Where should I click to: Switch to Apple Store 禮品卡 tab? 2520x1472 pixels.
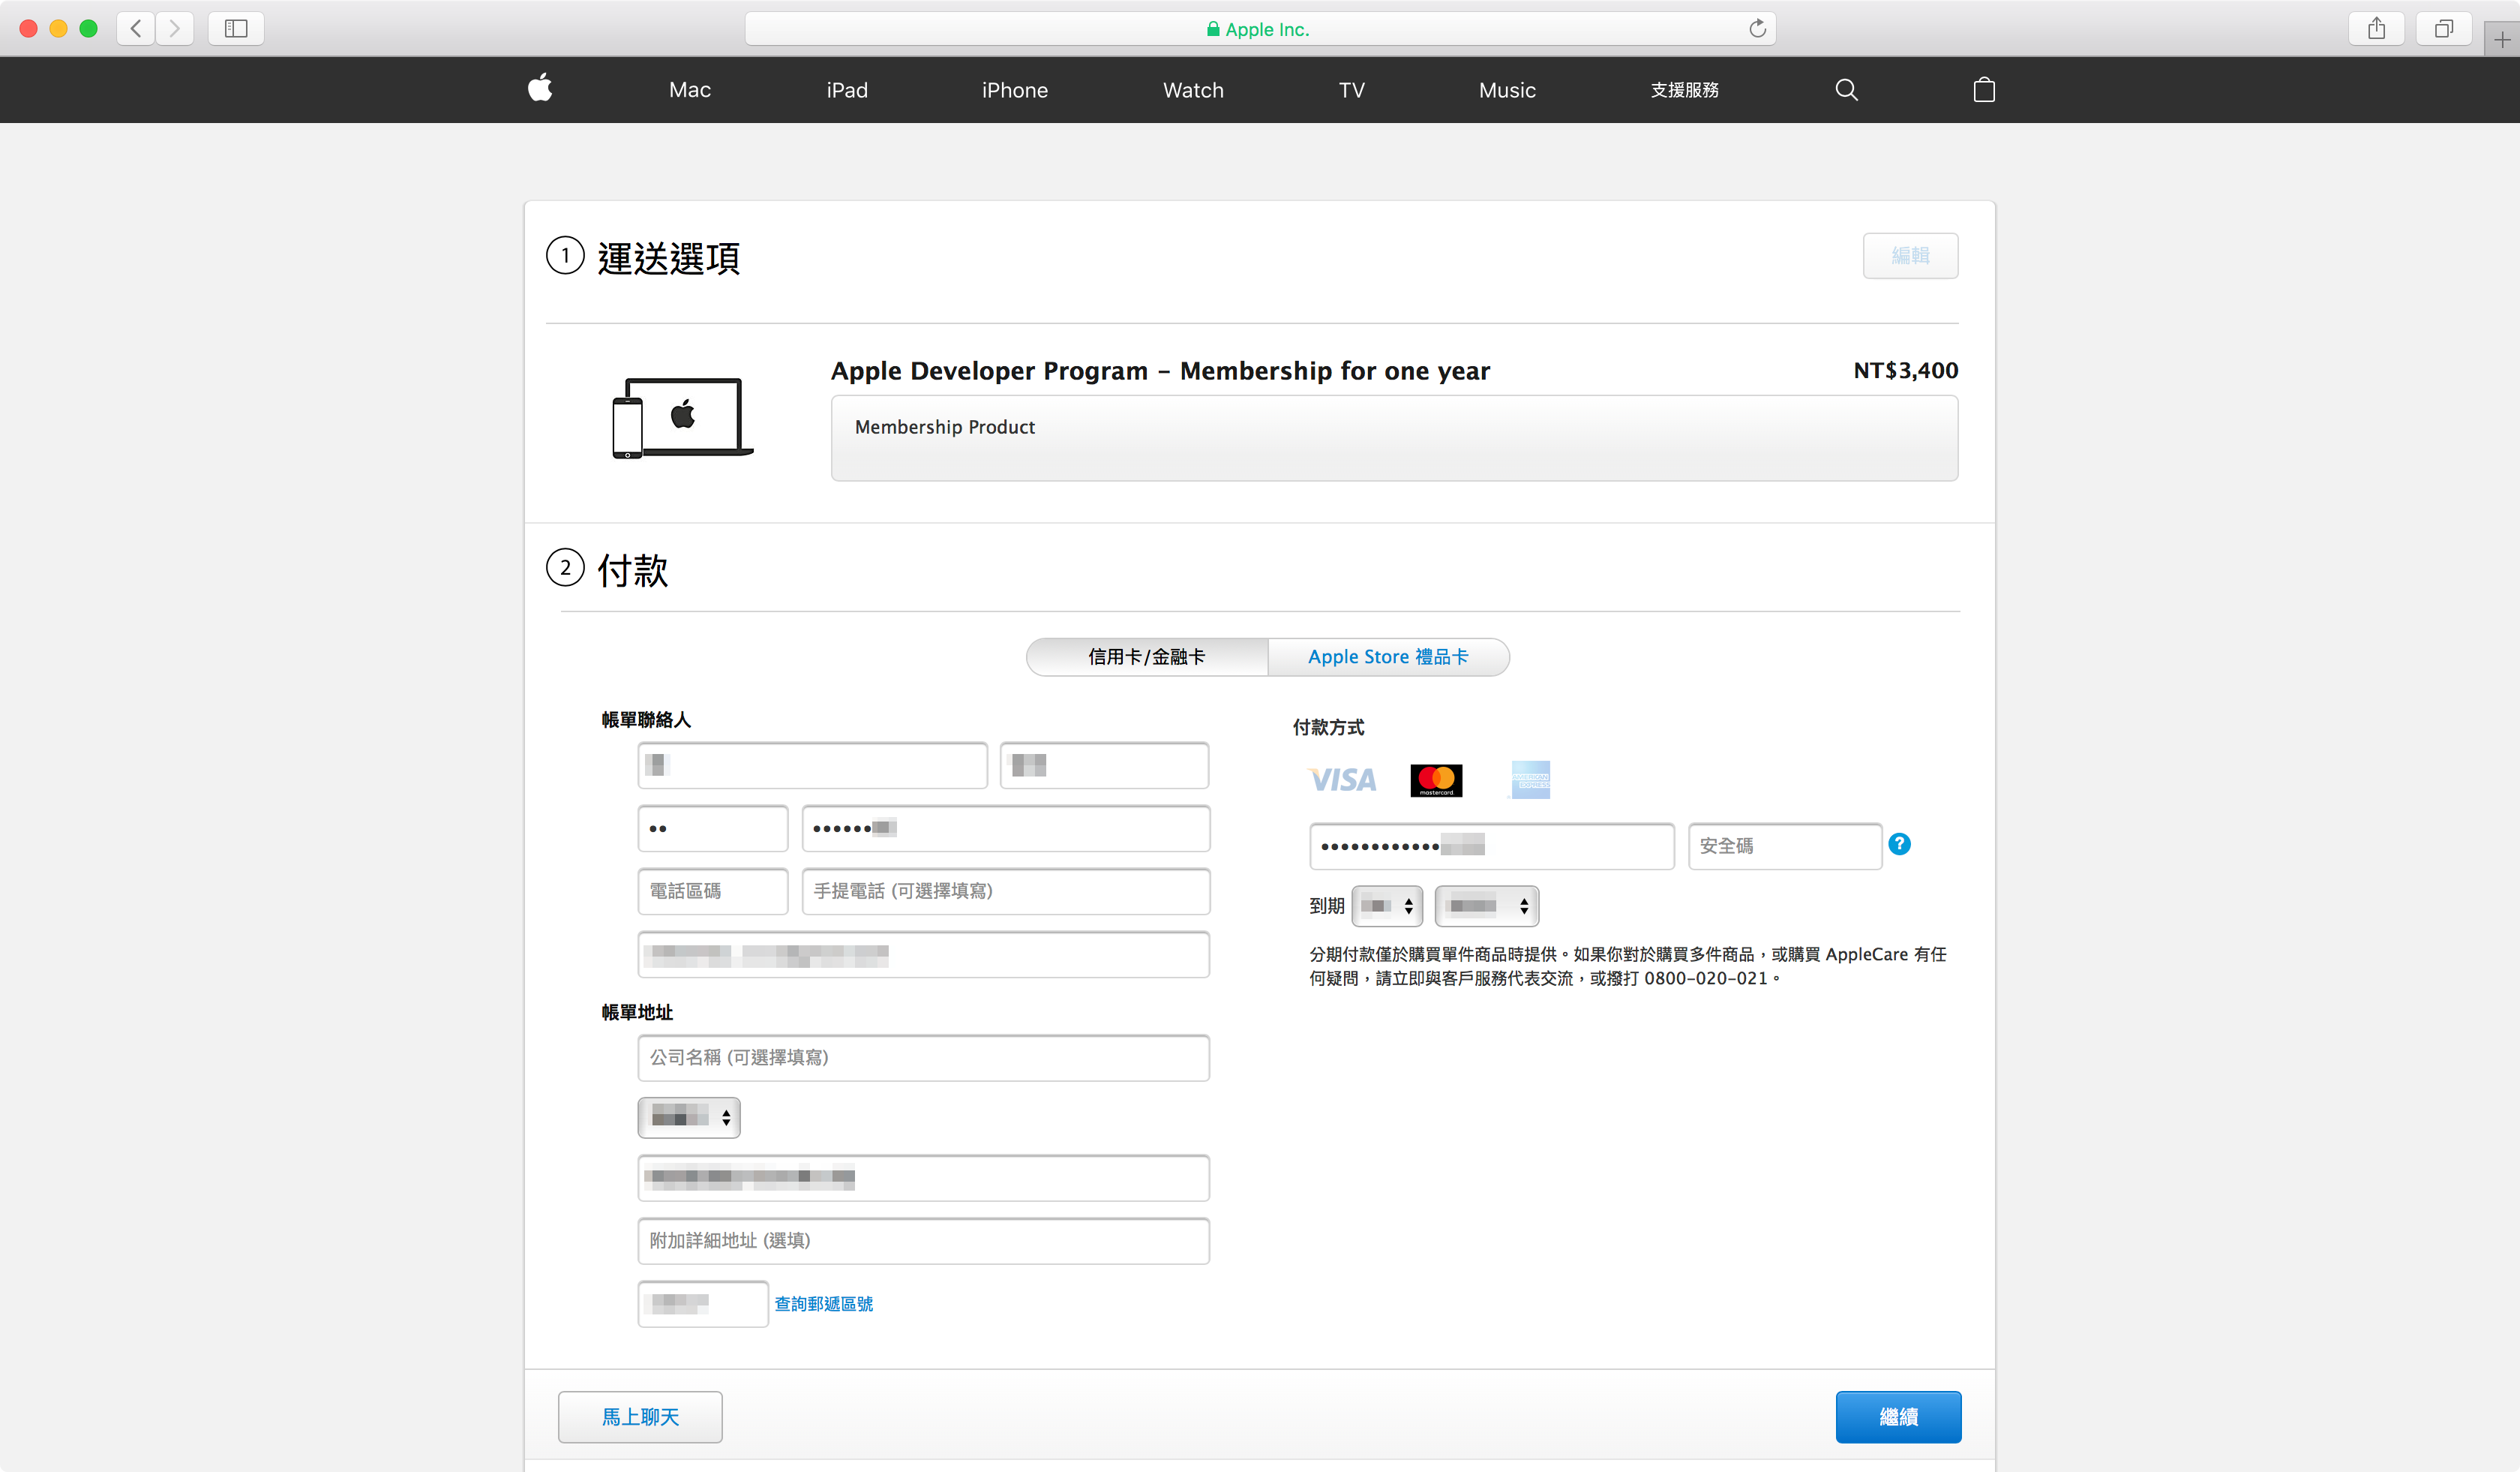click(1388, 657)
